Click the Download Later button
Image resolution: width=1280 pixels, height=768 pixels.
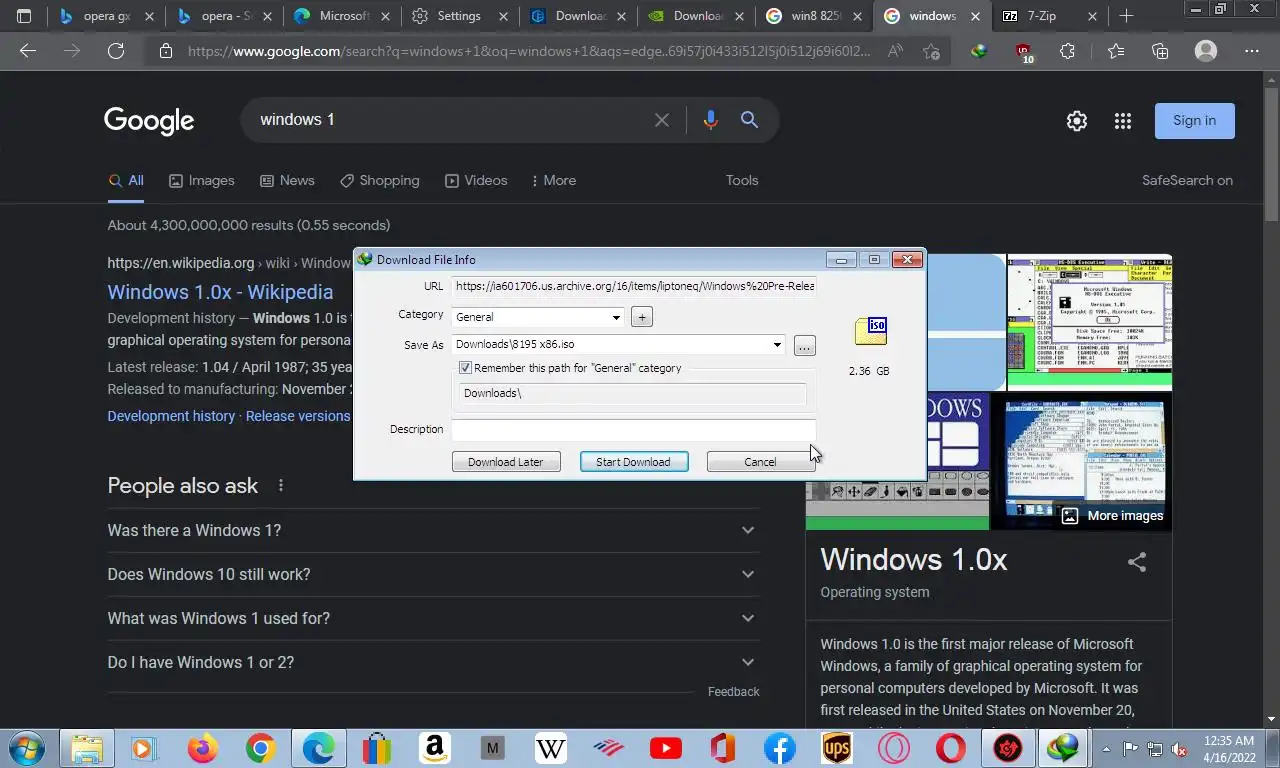506,462
